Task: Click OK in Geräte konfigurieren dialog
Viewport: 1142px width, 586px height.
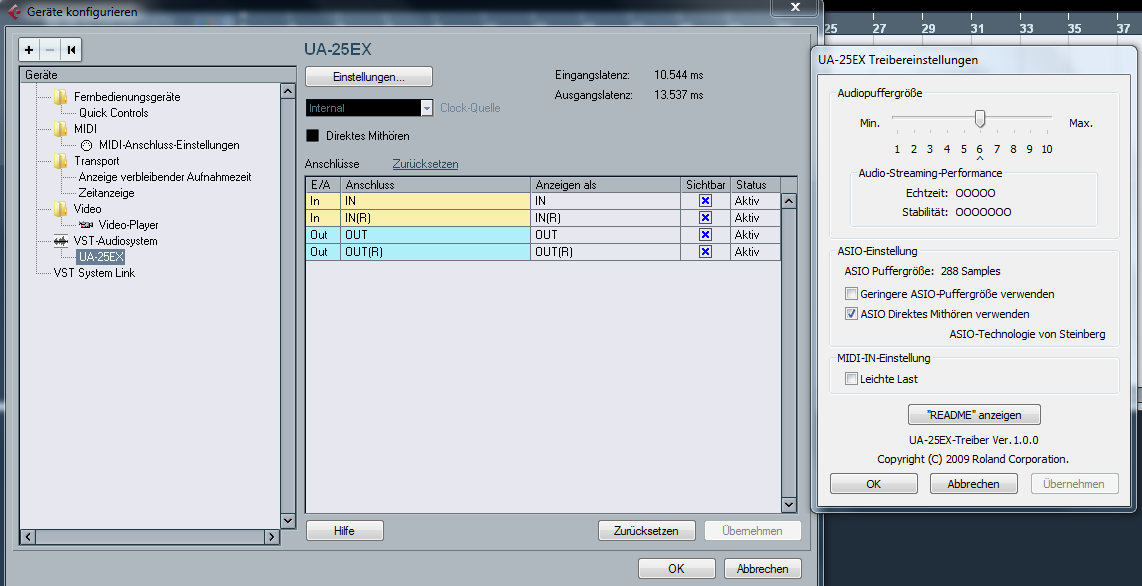Action: (x=677, y=569)
